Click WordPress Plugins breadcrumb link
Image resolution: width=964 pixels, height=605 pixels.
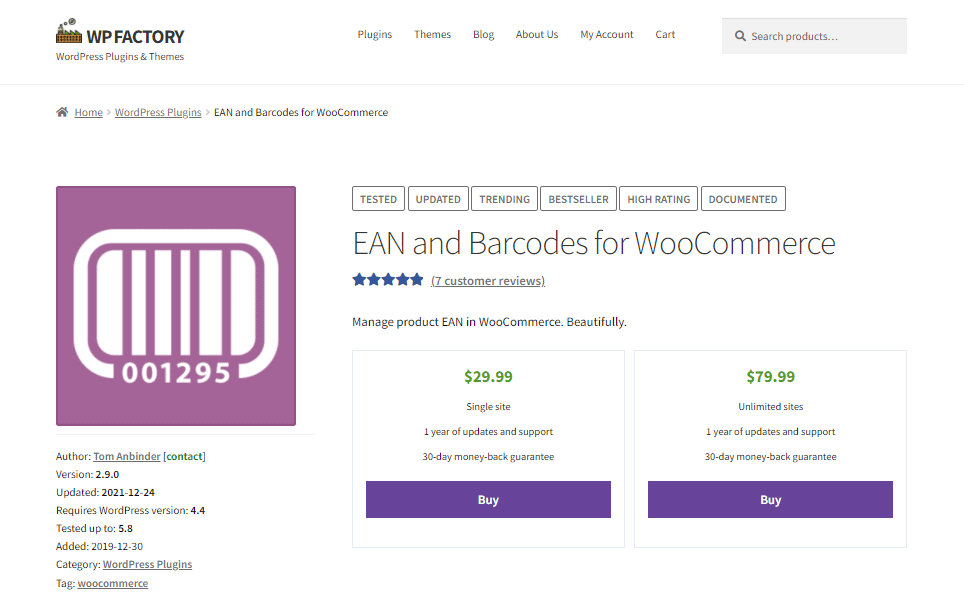click(158, 113)
